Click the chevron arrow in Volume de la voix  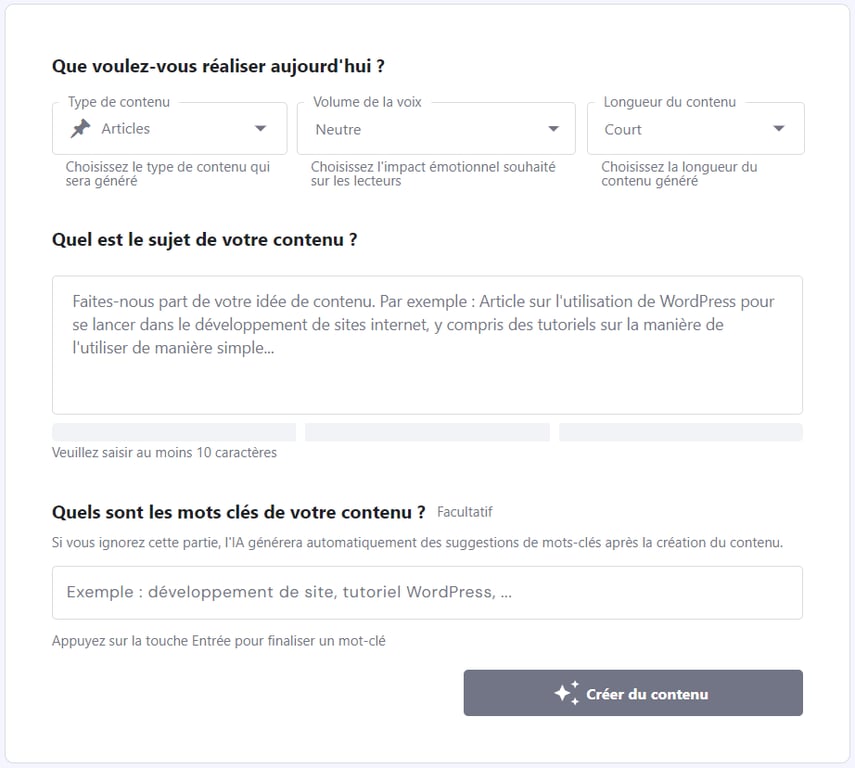pos(552,128)
